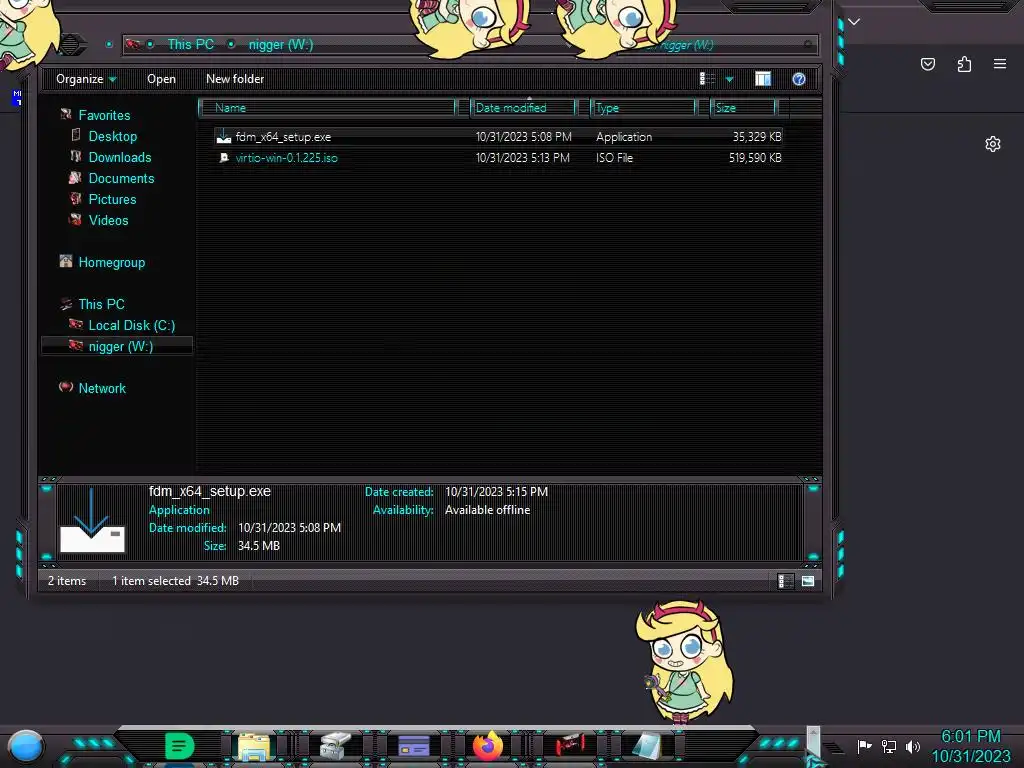Launch Firefox from the taskbar
Image resolution: width=1024 pixels, height=768 pixels.
488,746
